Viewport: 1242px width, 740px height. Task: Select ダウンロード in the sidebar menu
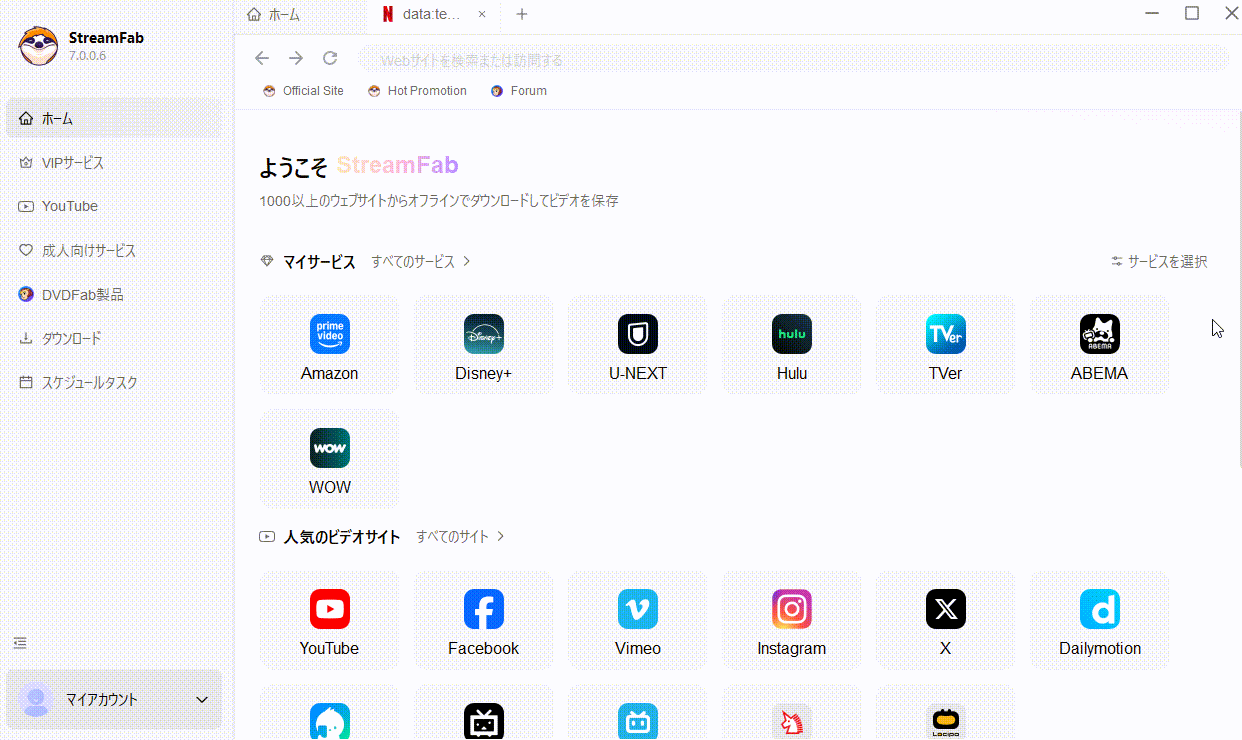[x=71, y=338]
